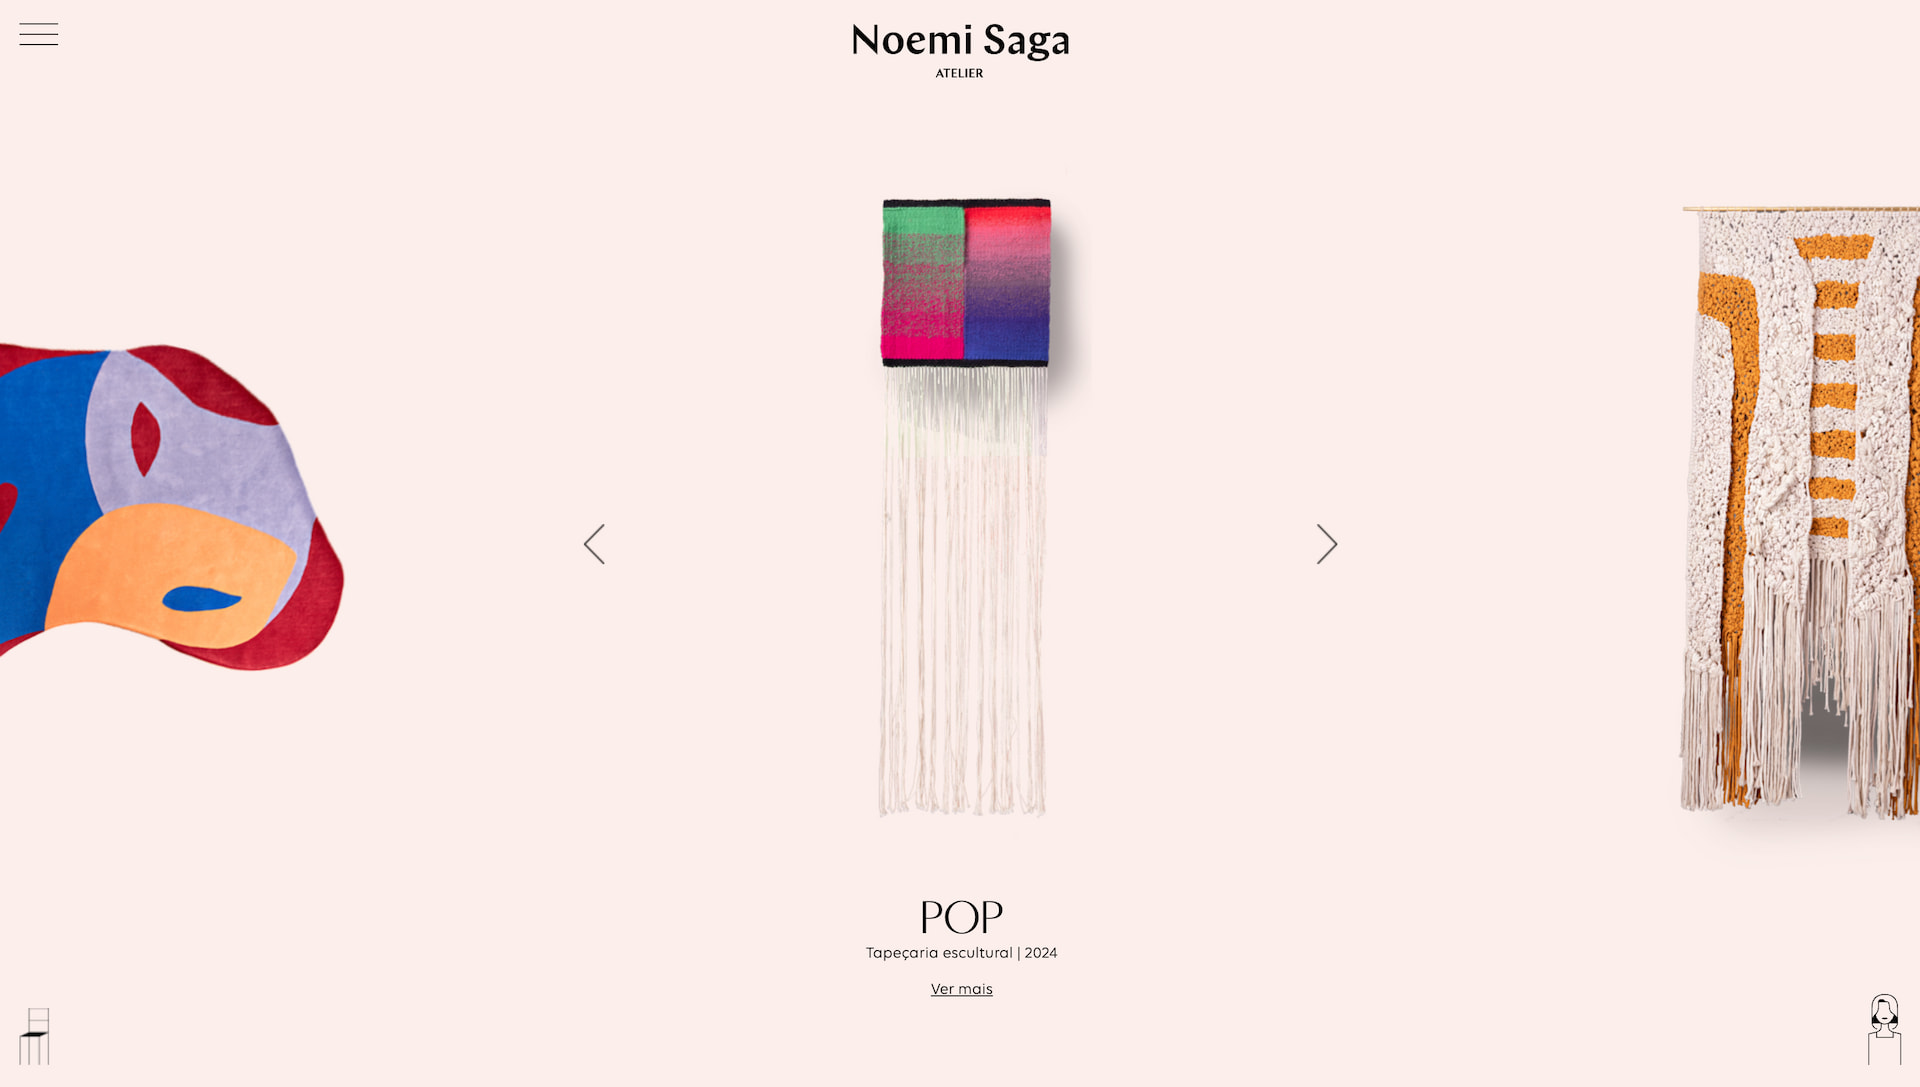Click the ATELIER text under the logo
1920x1087 pixels.
(959, 73)
